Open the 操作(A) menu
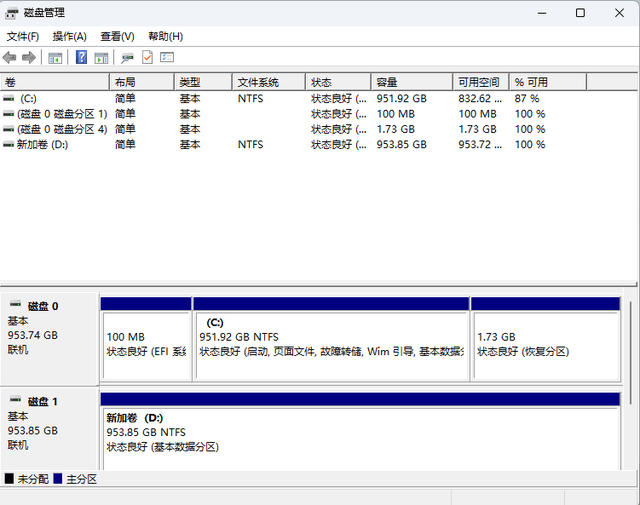Image resolution: width=640 pixels, height=505 pixels. [x=69, y=36]
